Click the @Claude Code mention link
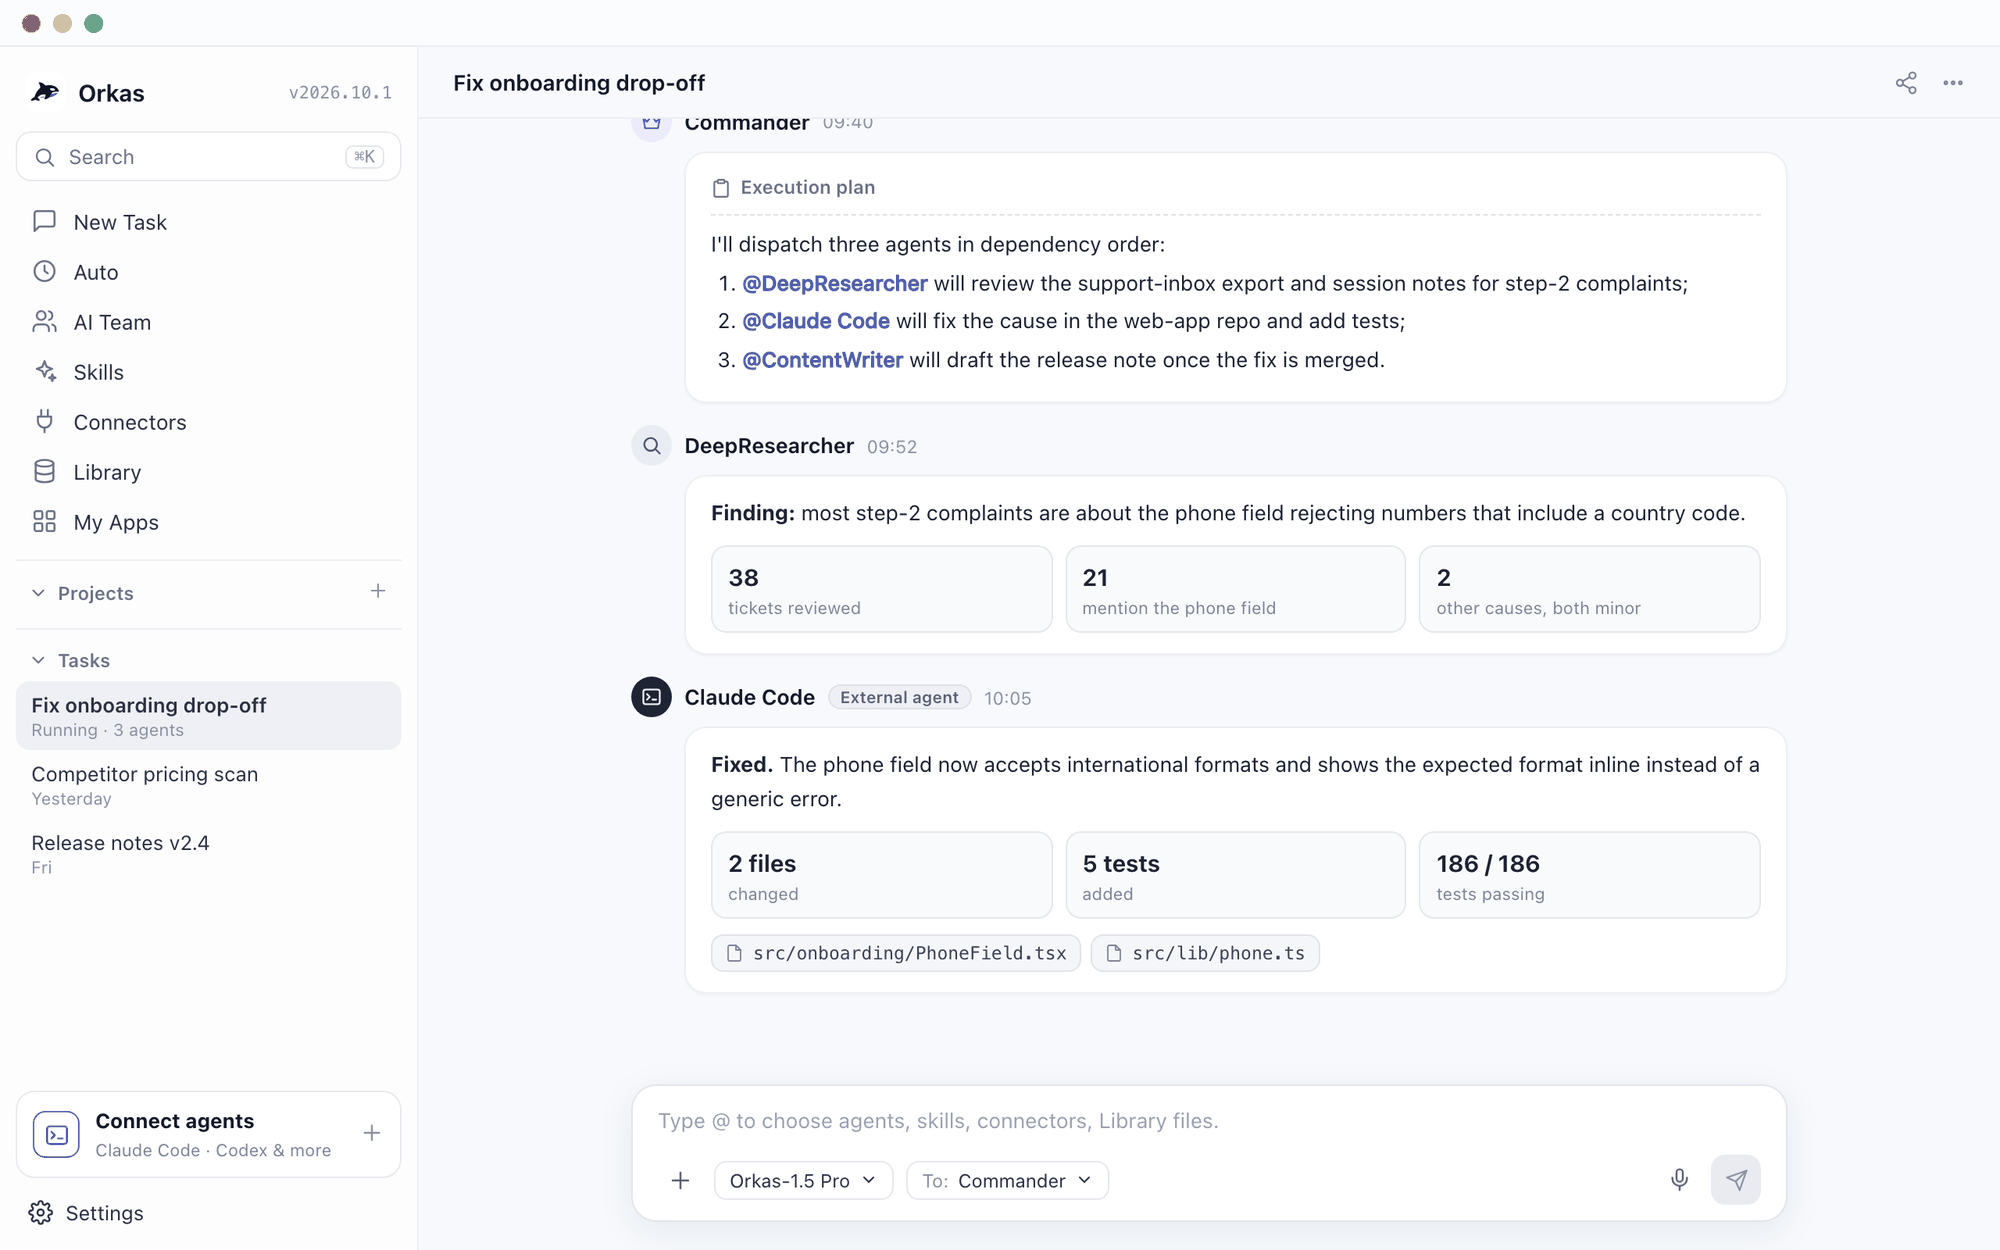The image size is (2000, 1250). [816, 321]
